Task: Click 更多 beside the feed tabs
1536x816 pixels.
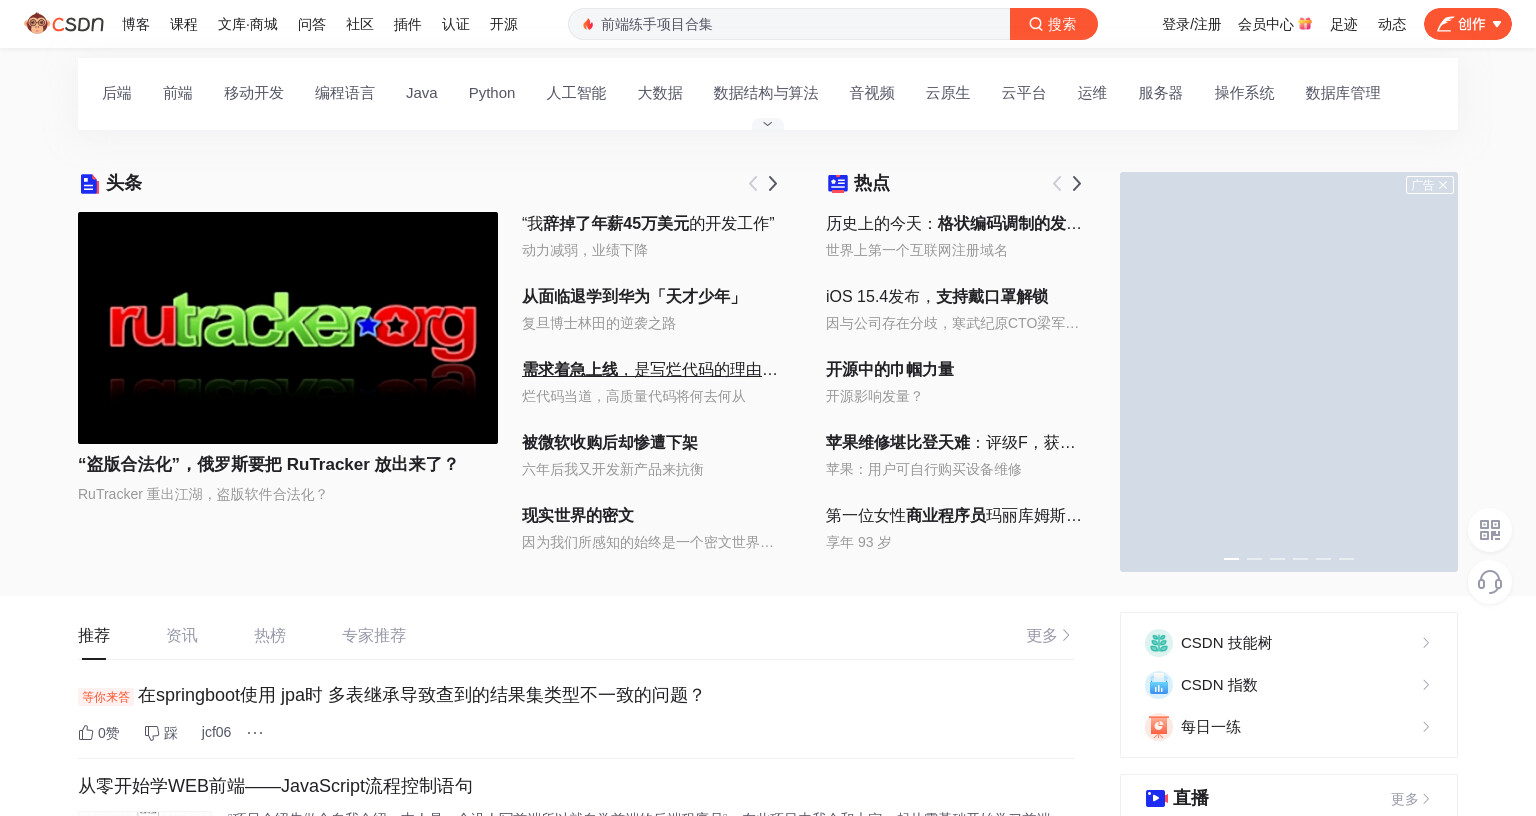Action: point(1049,635)
